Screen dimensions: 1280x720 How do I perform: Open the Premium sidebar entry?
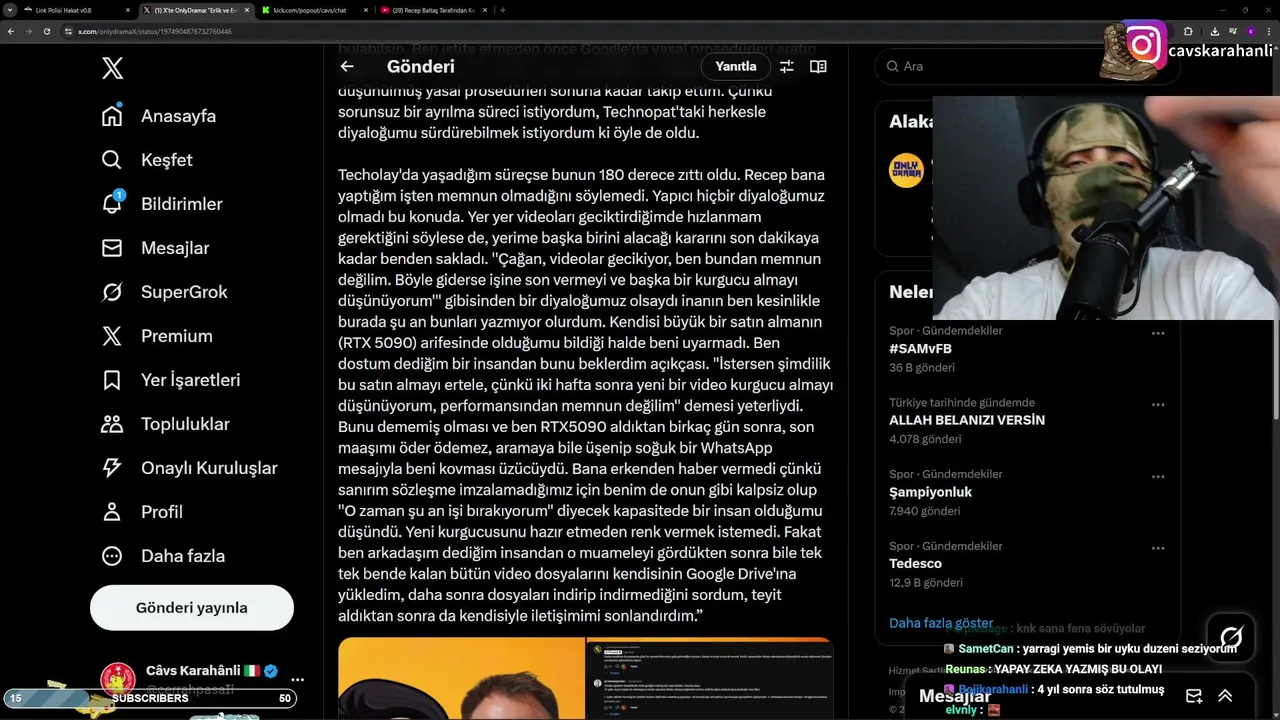pyautogui.click(x=157, y=336)
